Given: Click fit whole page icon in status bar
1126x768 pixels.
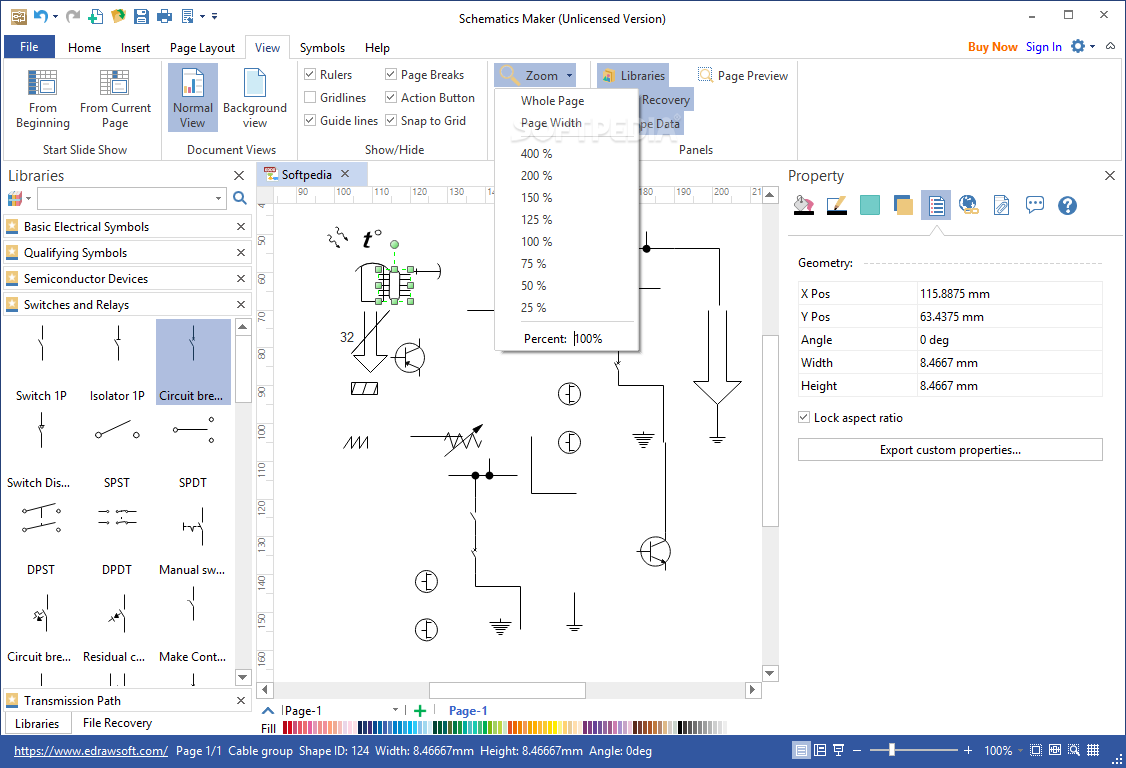Looking at the screenshot, I should pyautogui.click(x=1036, y=750).
